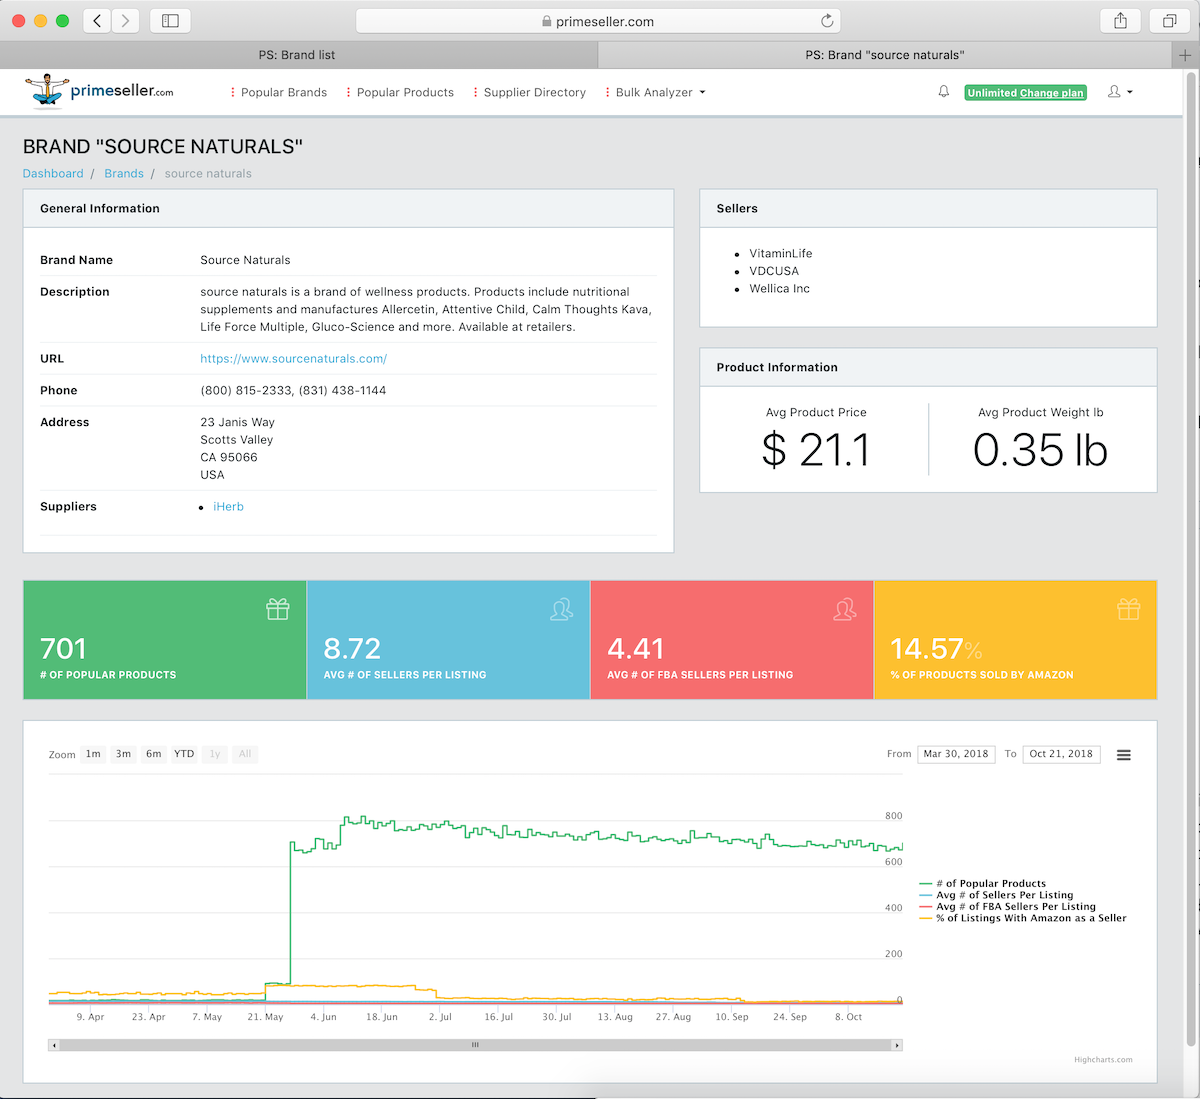Click the From date input field
Viewport: 1200px width, 1099px height.
click(x=955, y=754)
